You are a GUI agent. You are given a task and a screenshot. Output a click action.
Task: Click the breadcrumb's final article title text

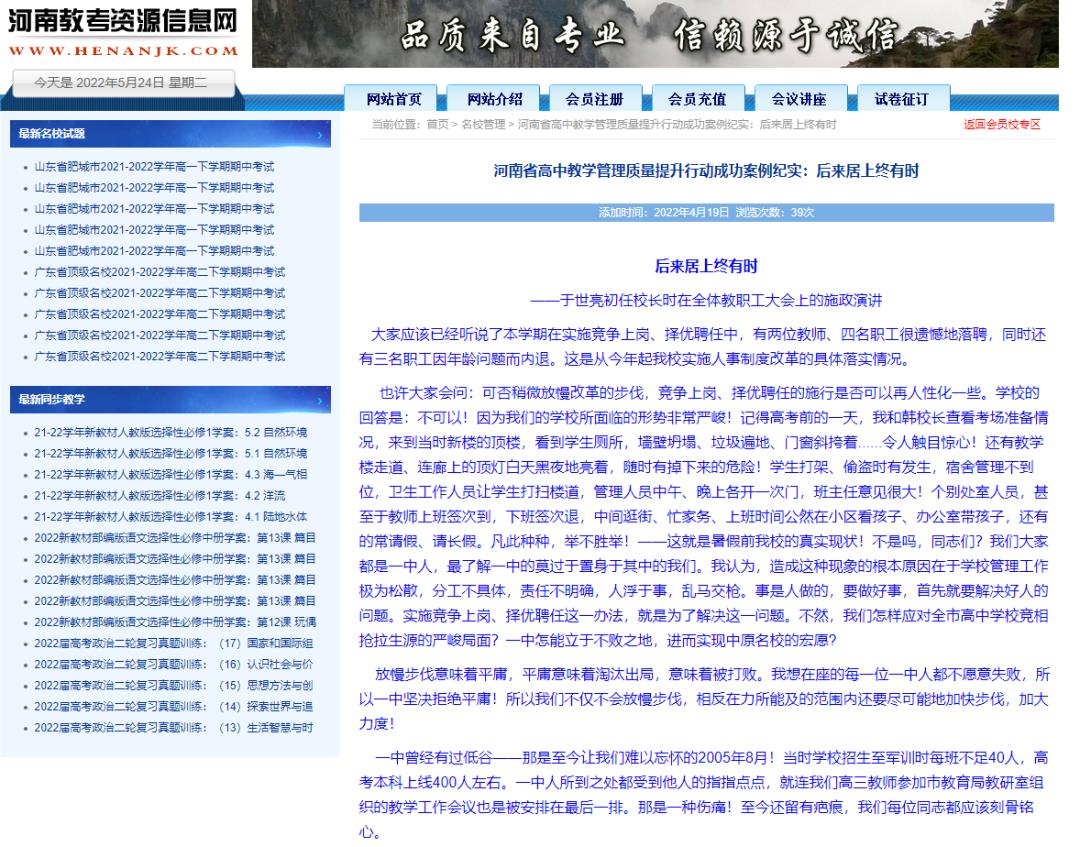(676, 125)
